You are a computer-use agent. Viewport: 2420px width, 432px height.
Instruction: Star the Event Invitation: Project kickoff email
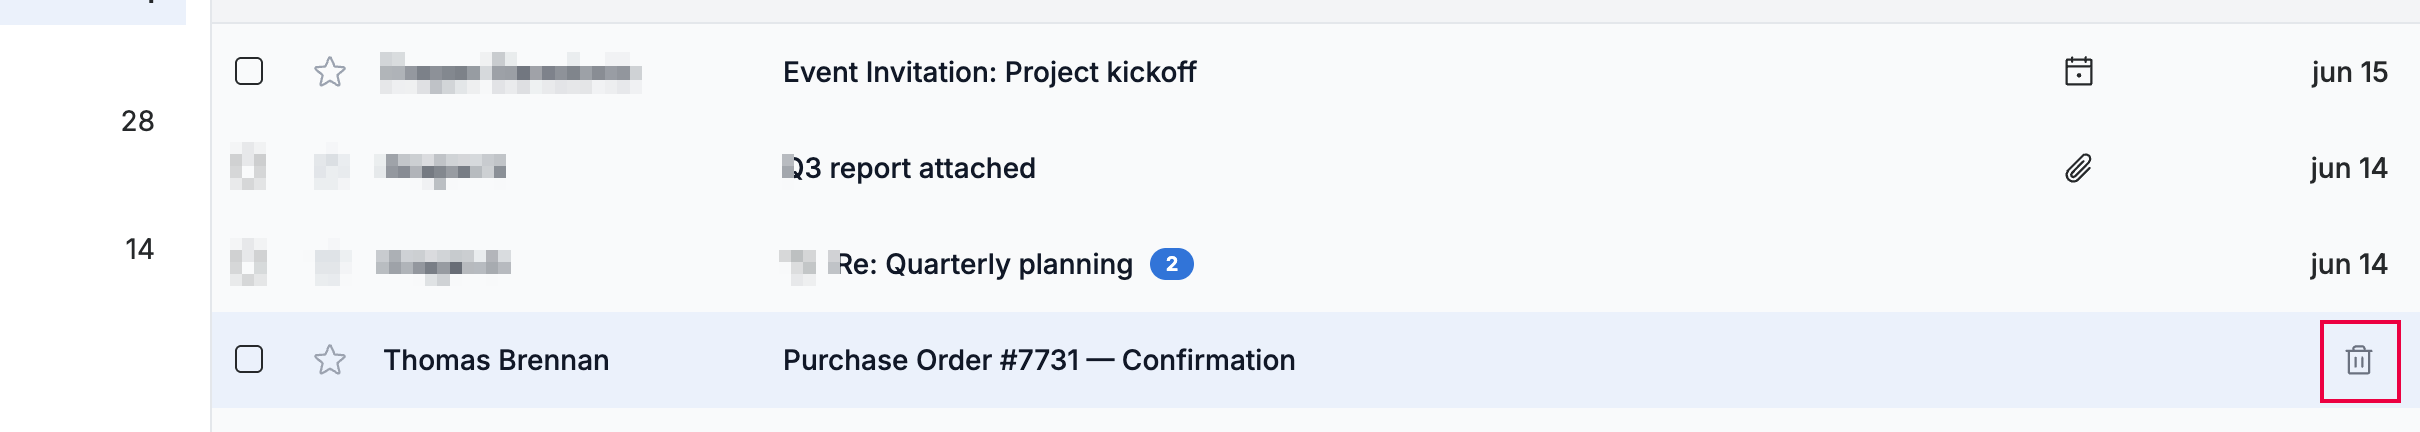(329, 72)
